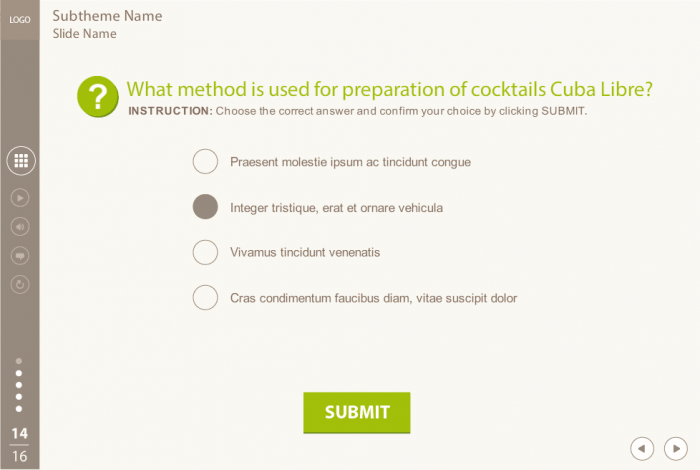The width and height of the screenshot is (700, 470).
Task: Go to next slide arrow
Action: (676, 448)
